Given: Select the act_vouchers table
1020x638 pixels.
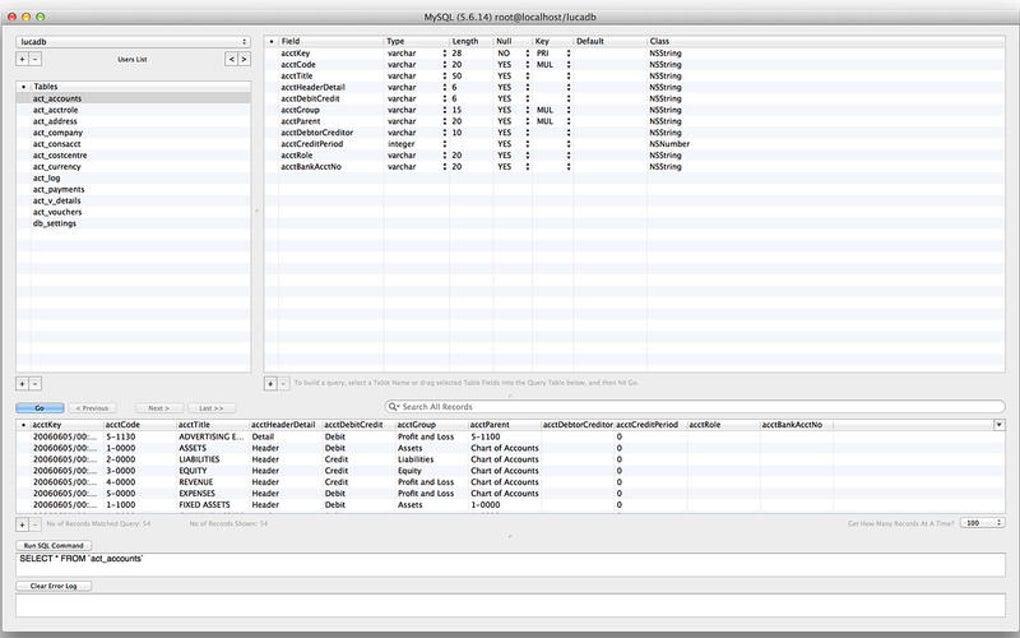Looking at the screenshot, I should pos(133,212).
